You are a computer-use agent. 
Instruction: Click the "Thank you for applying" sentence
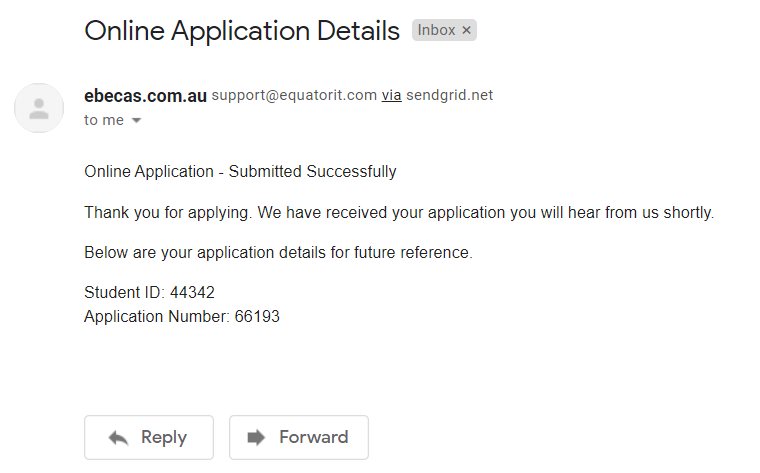point(399,212)
